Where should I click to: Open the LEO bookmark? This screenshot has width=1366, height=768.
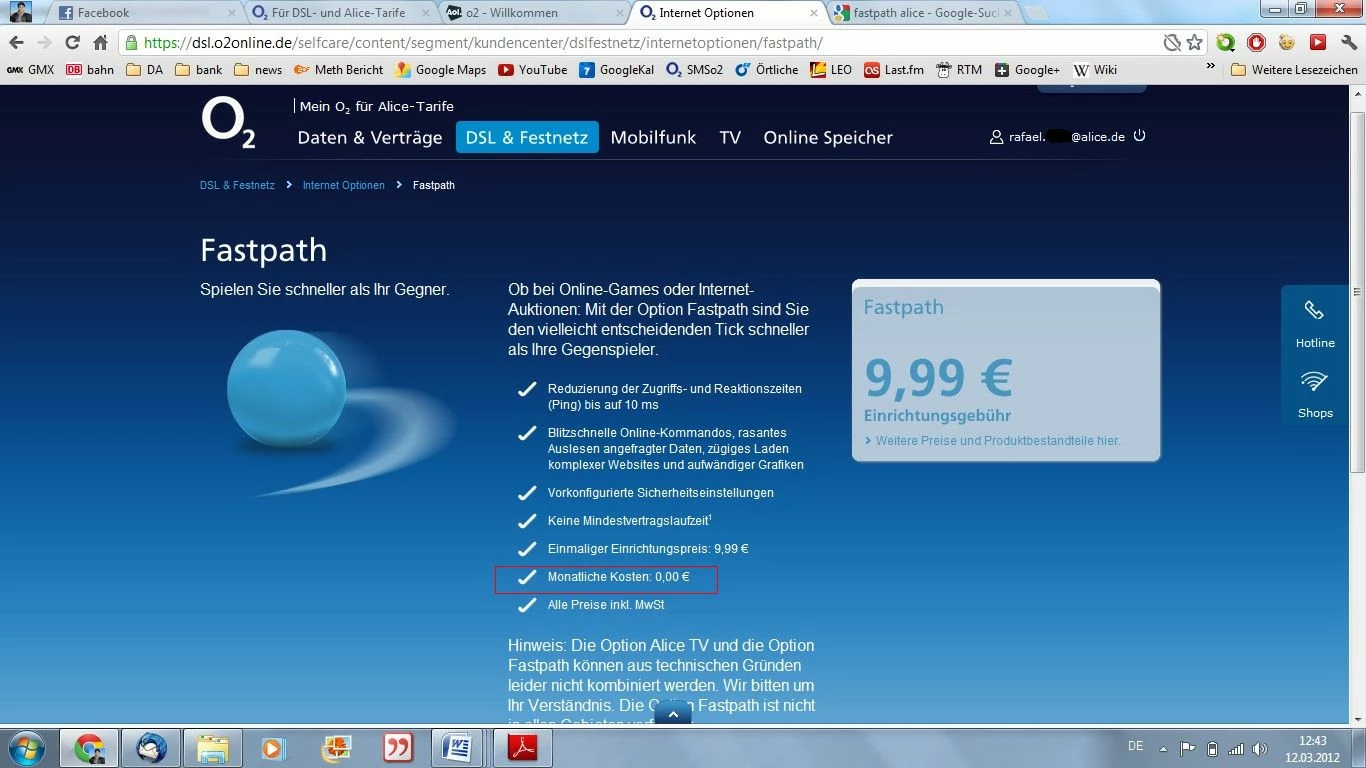point(831,70)
